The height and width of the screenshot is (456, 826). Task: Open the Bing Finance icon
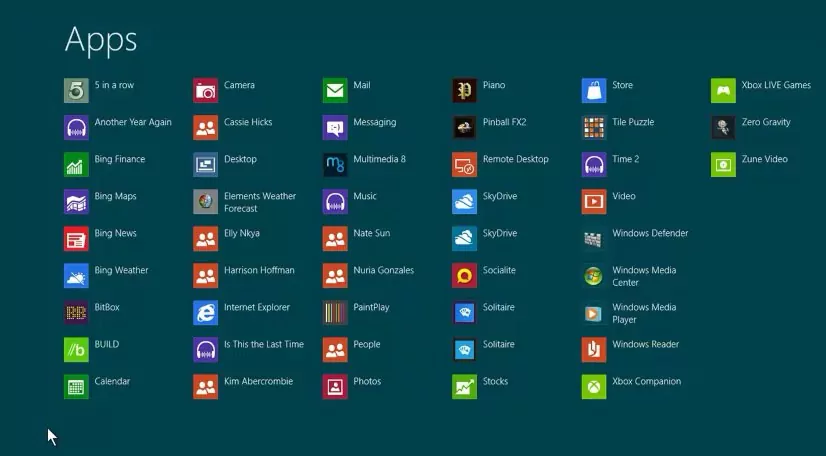(76, 165)
